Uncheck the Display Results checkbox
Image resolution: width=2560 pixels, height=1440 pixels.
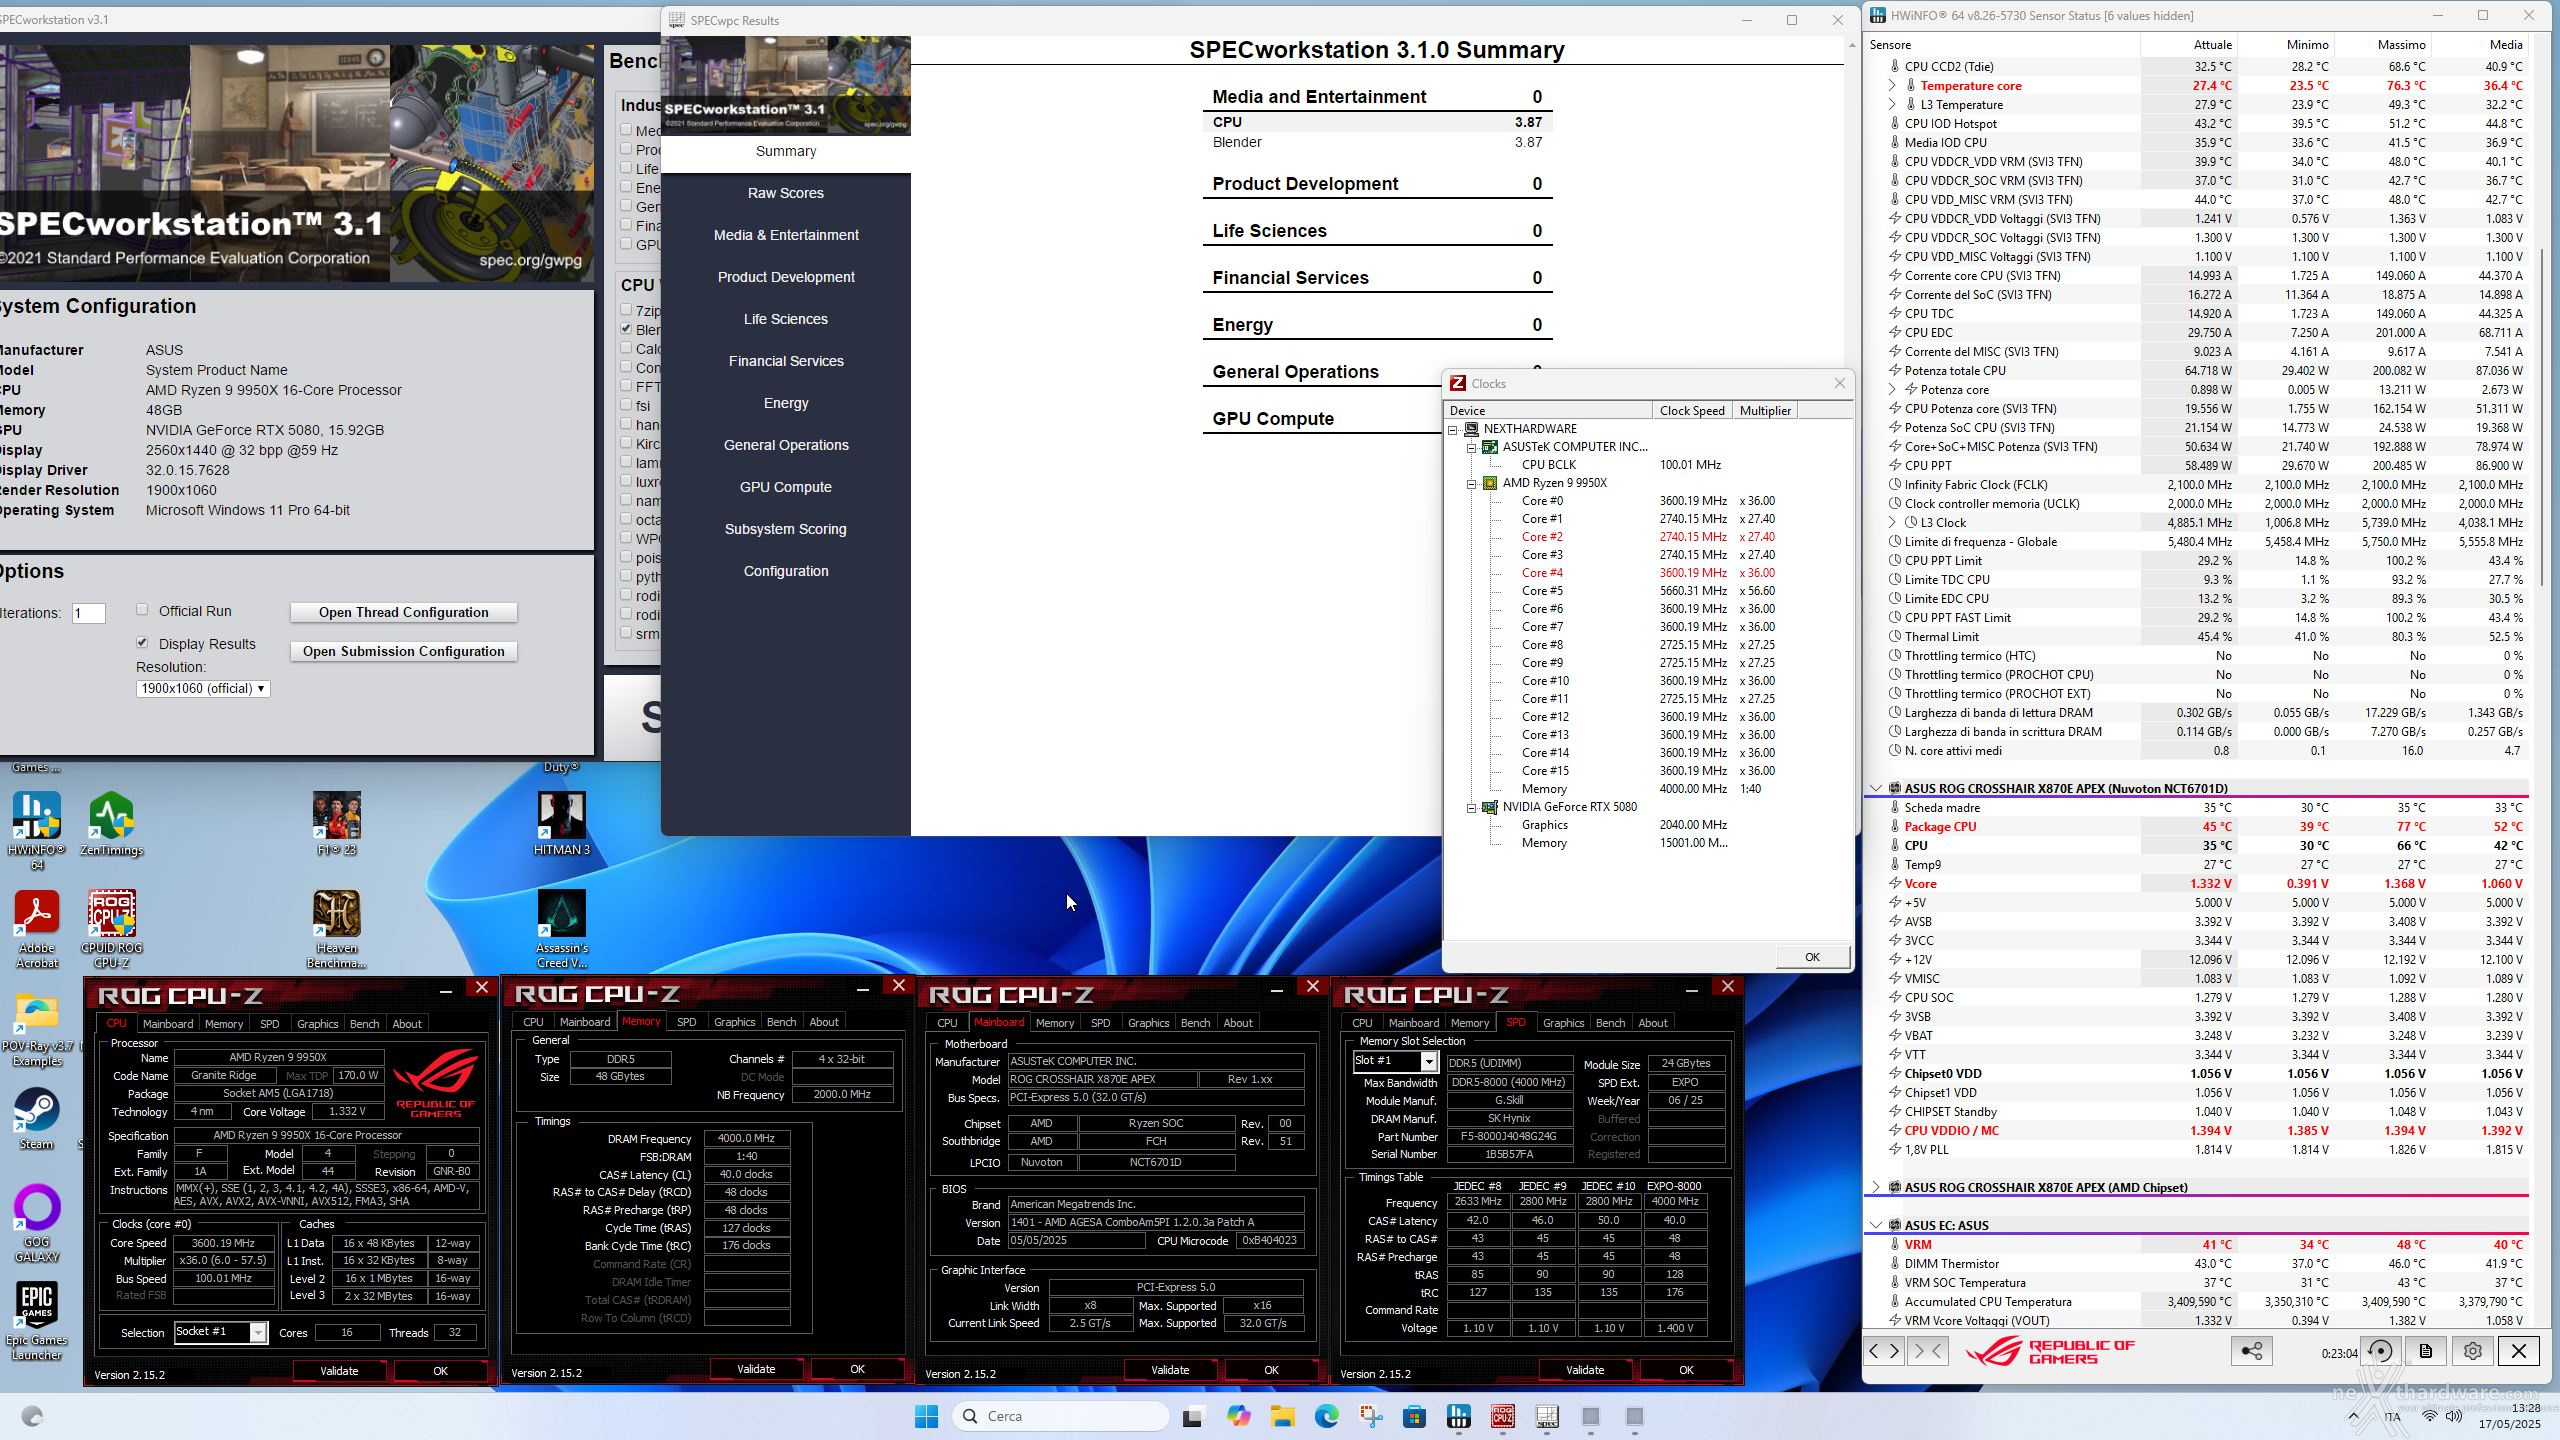coord(142,643)
